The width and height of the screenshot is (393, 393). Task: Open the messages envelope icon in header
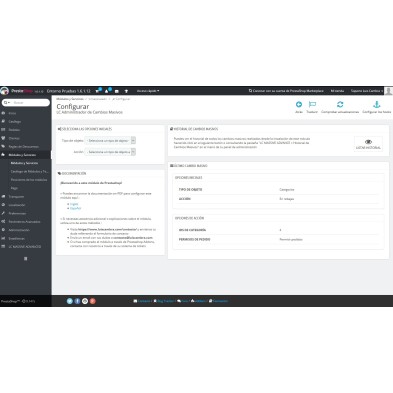point(117,91)
